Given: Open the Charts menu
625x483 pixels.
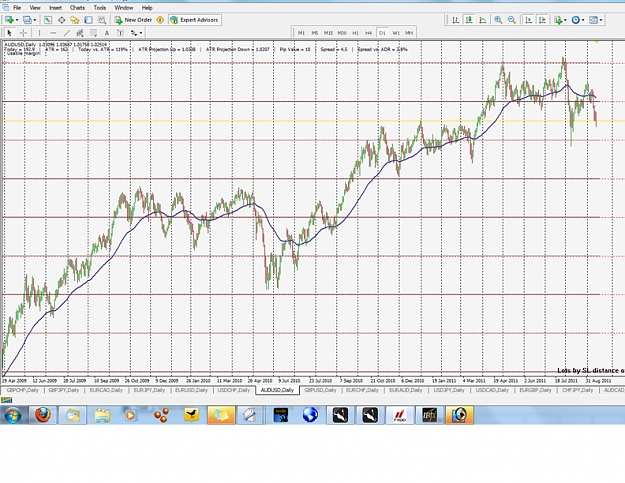Looking at the screenshot, I should pos(77,8).
